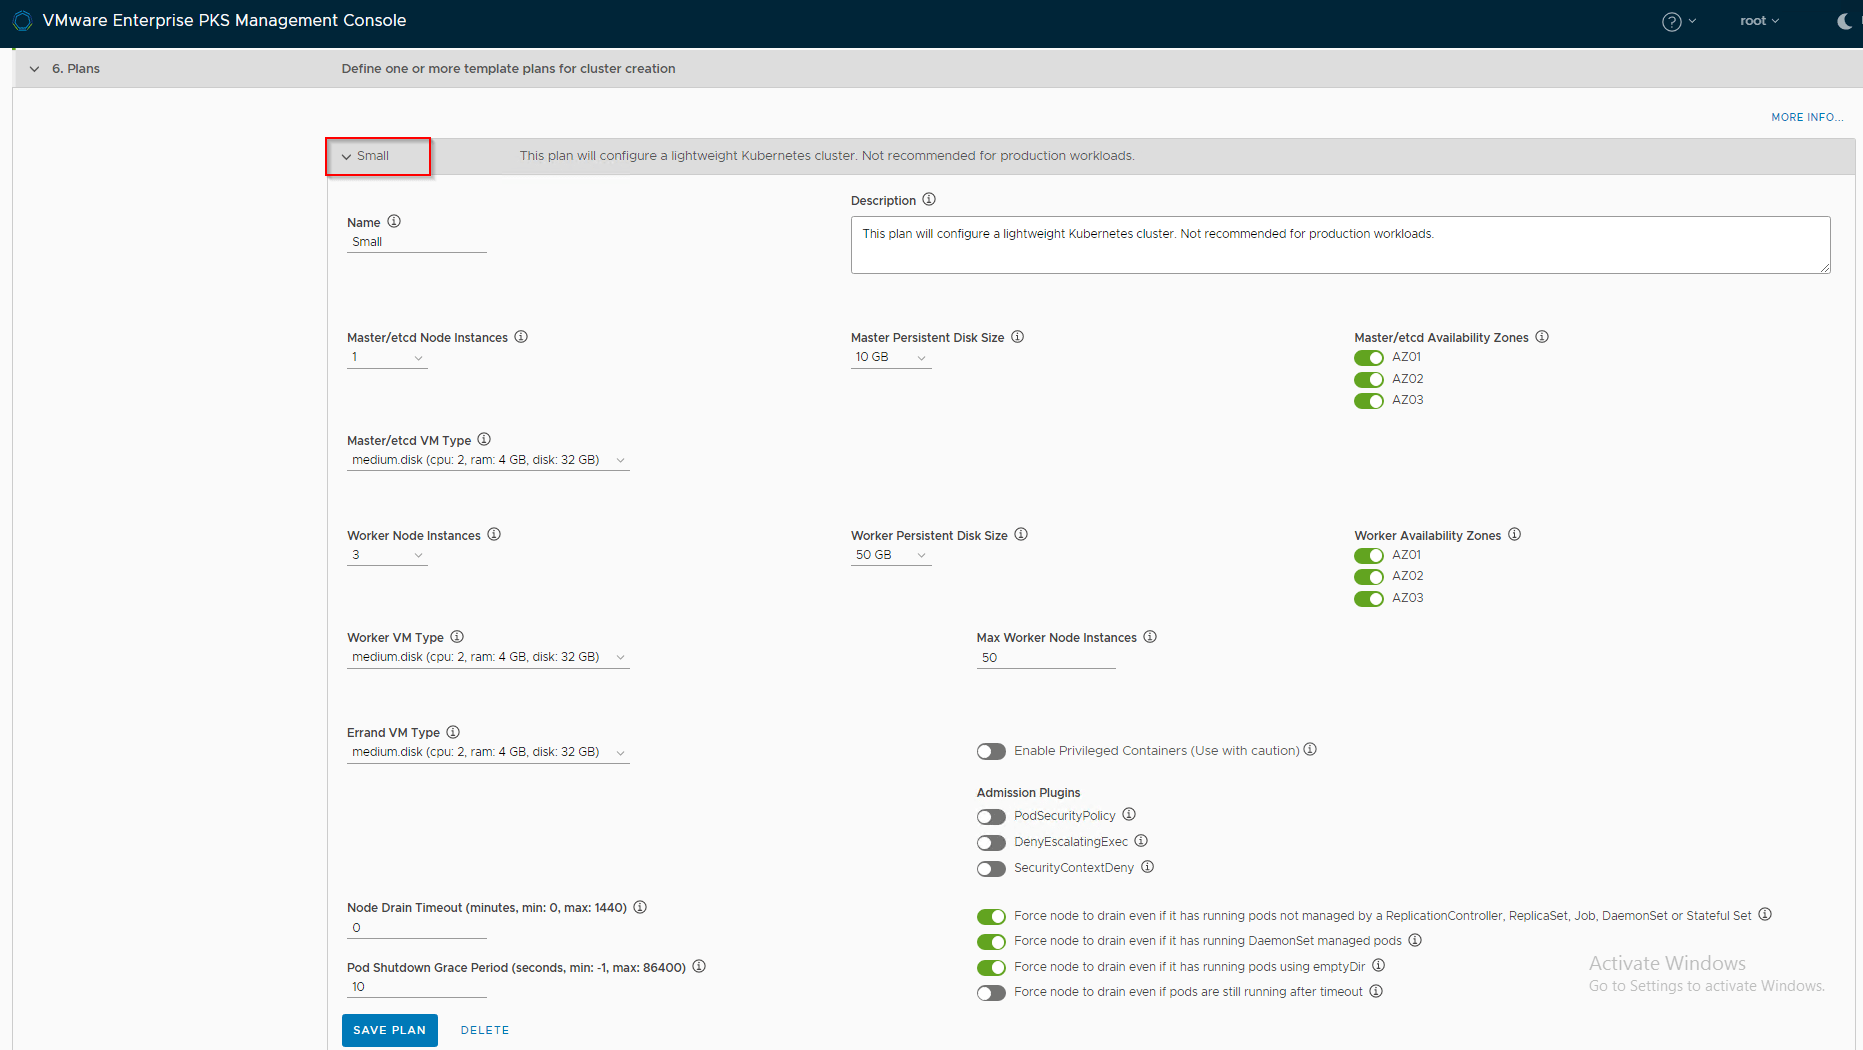Disable AZ03 for Worker zones

tap(1369, 599)
